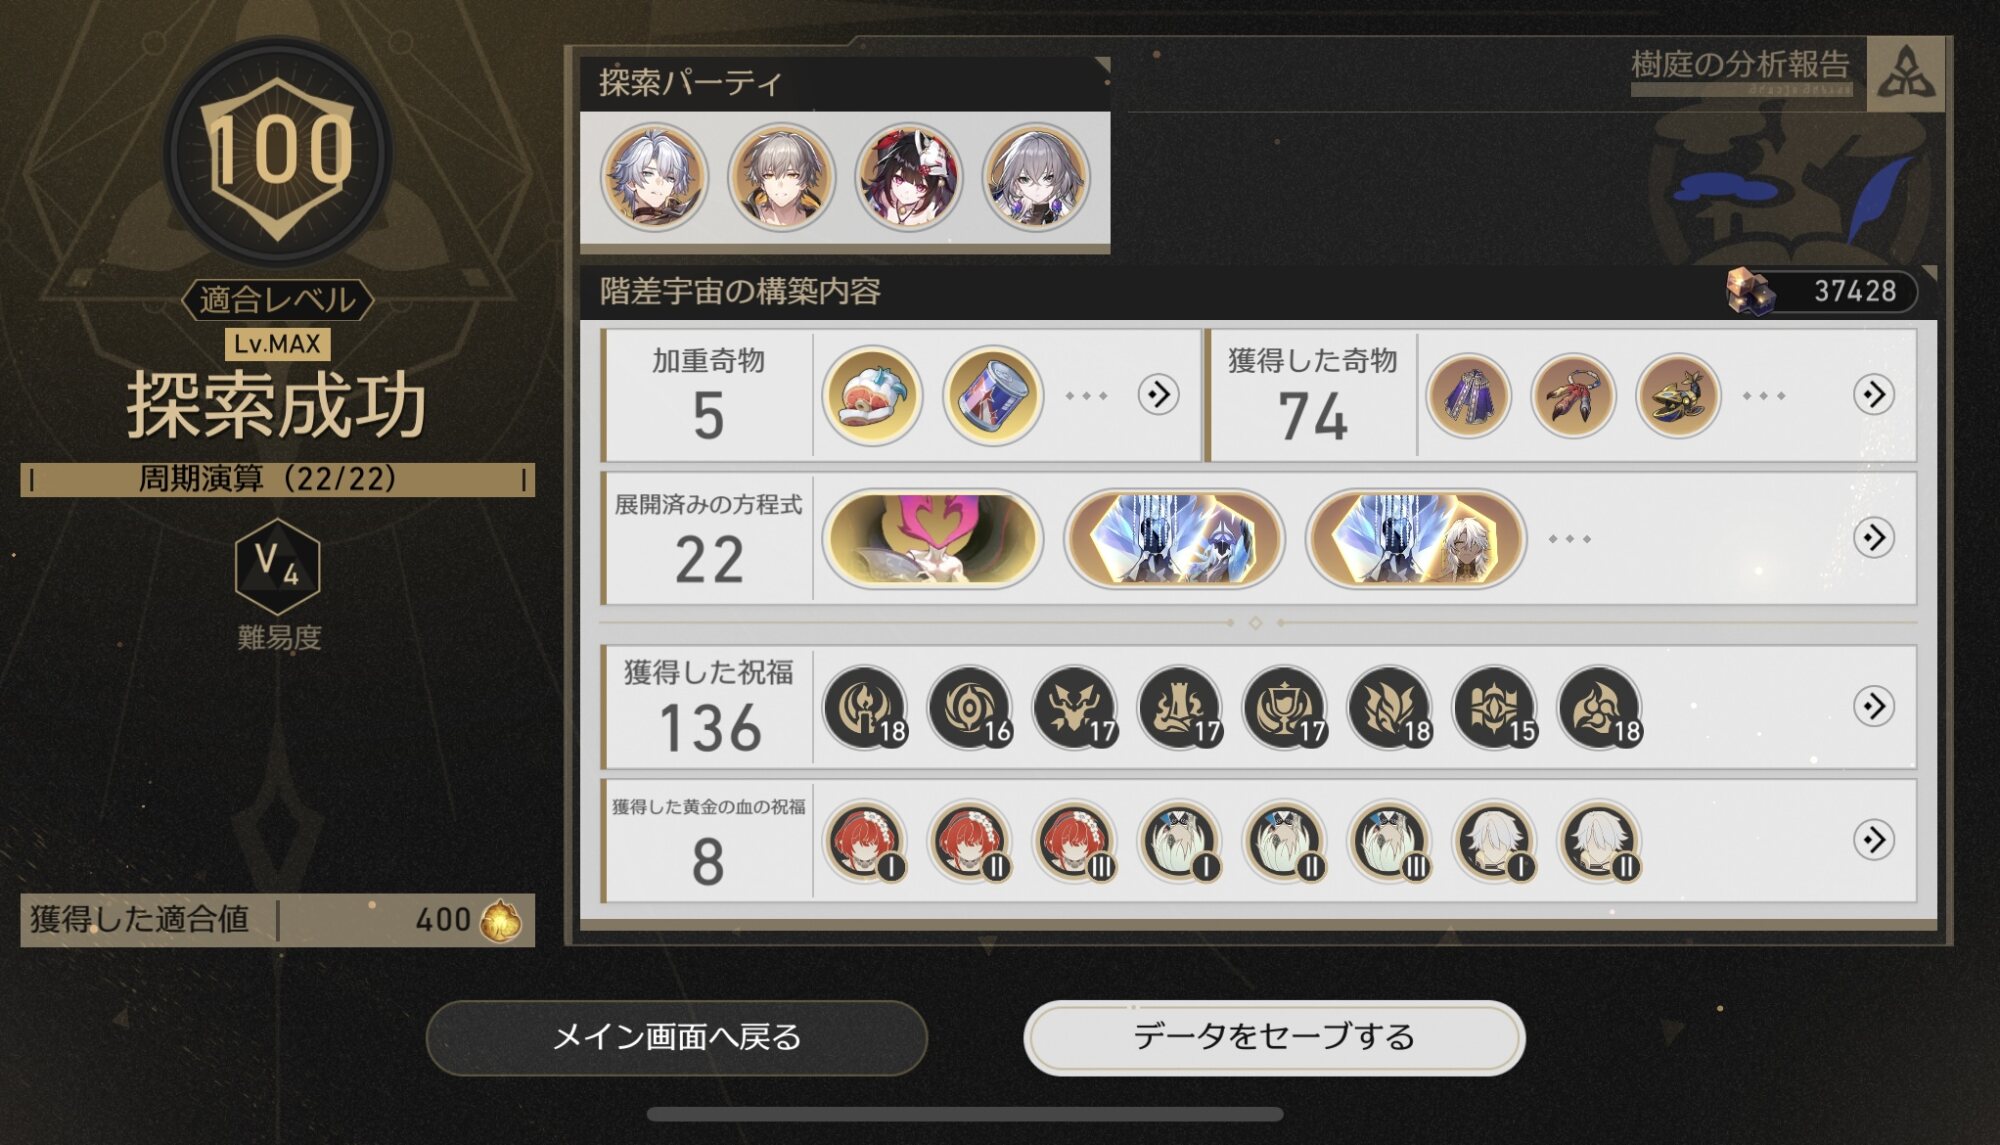Expand the 獲得した祝福 list arrow
Screen dimensions: 2000x1145
tap(1873, 706)
